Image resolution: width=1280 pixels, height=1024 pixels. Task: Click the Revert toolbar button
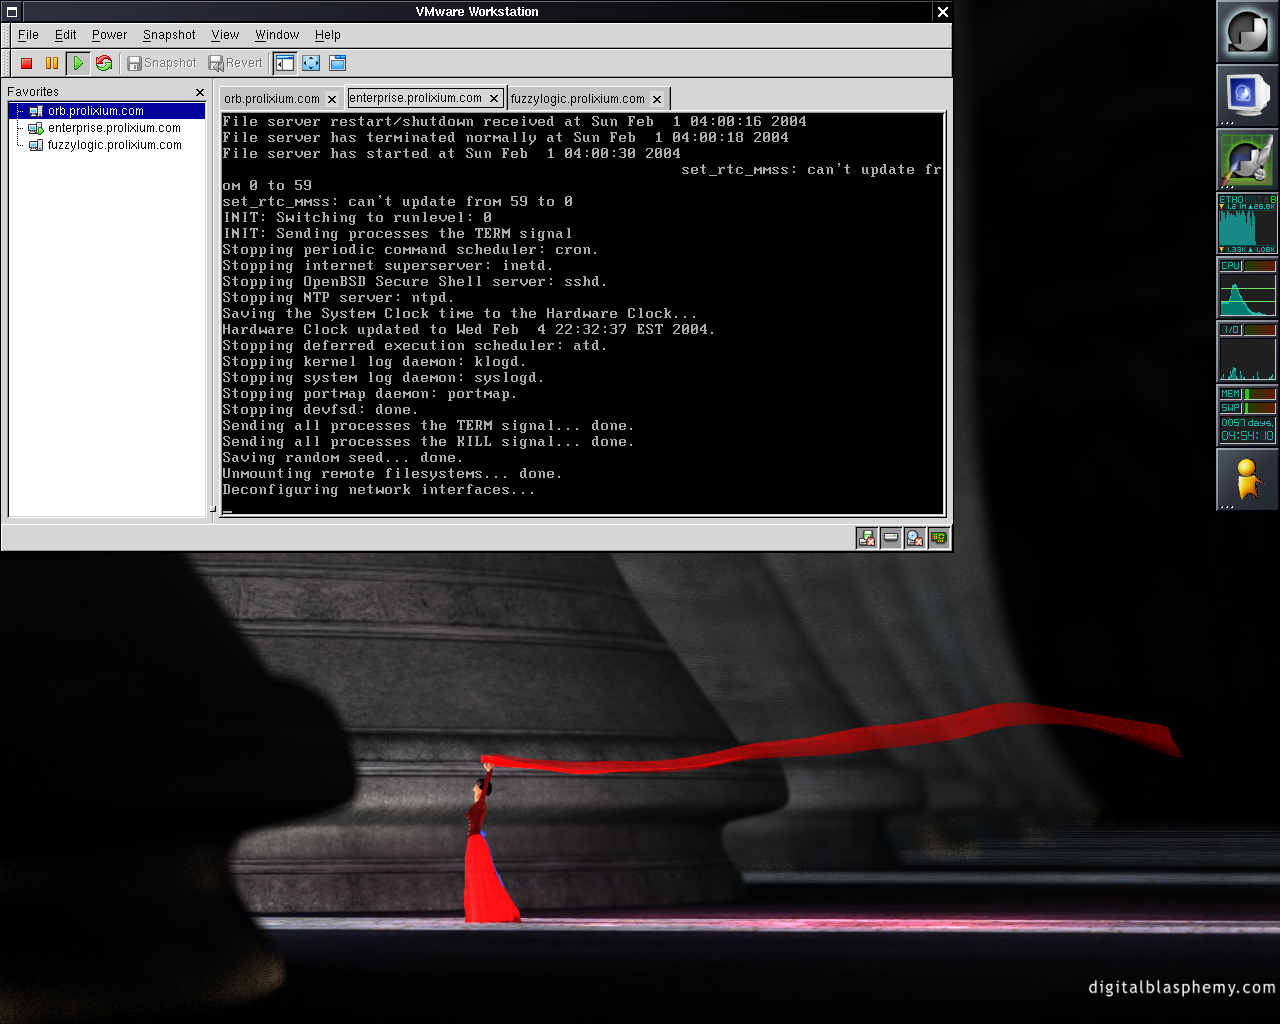pyautogui.click(x=236, y=63)
